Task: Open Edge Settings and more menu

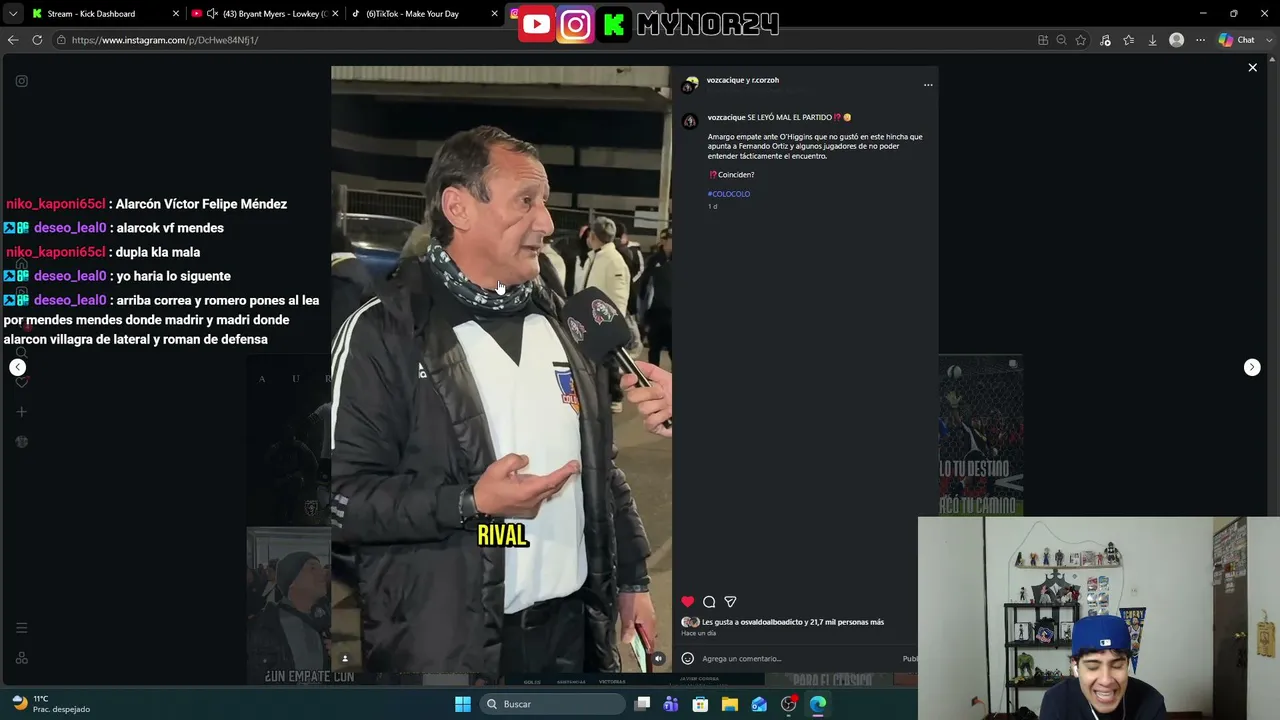Action: pos(1200,40)
